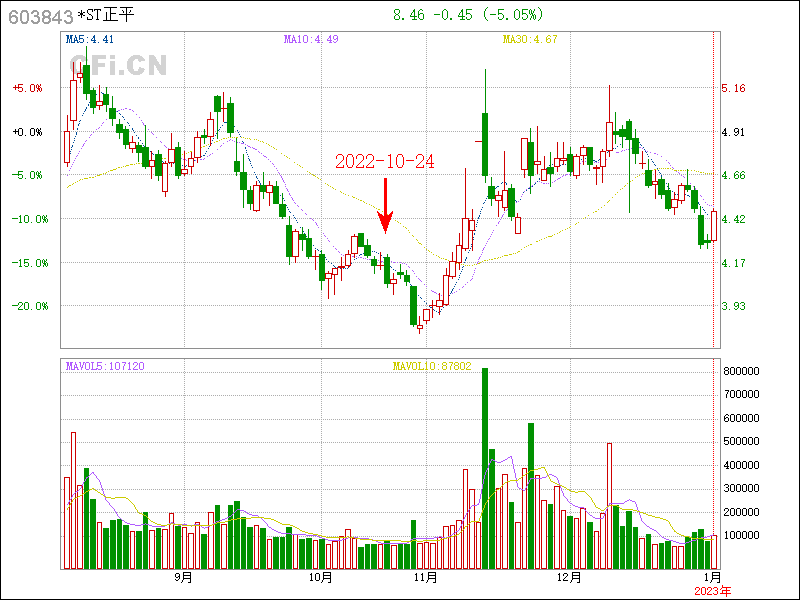Click the 9月 label on time axis

click(x=182, y=577)
